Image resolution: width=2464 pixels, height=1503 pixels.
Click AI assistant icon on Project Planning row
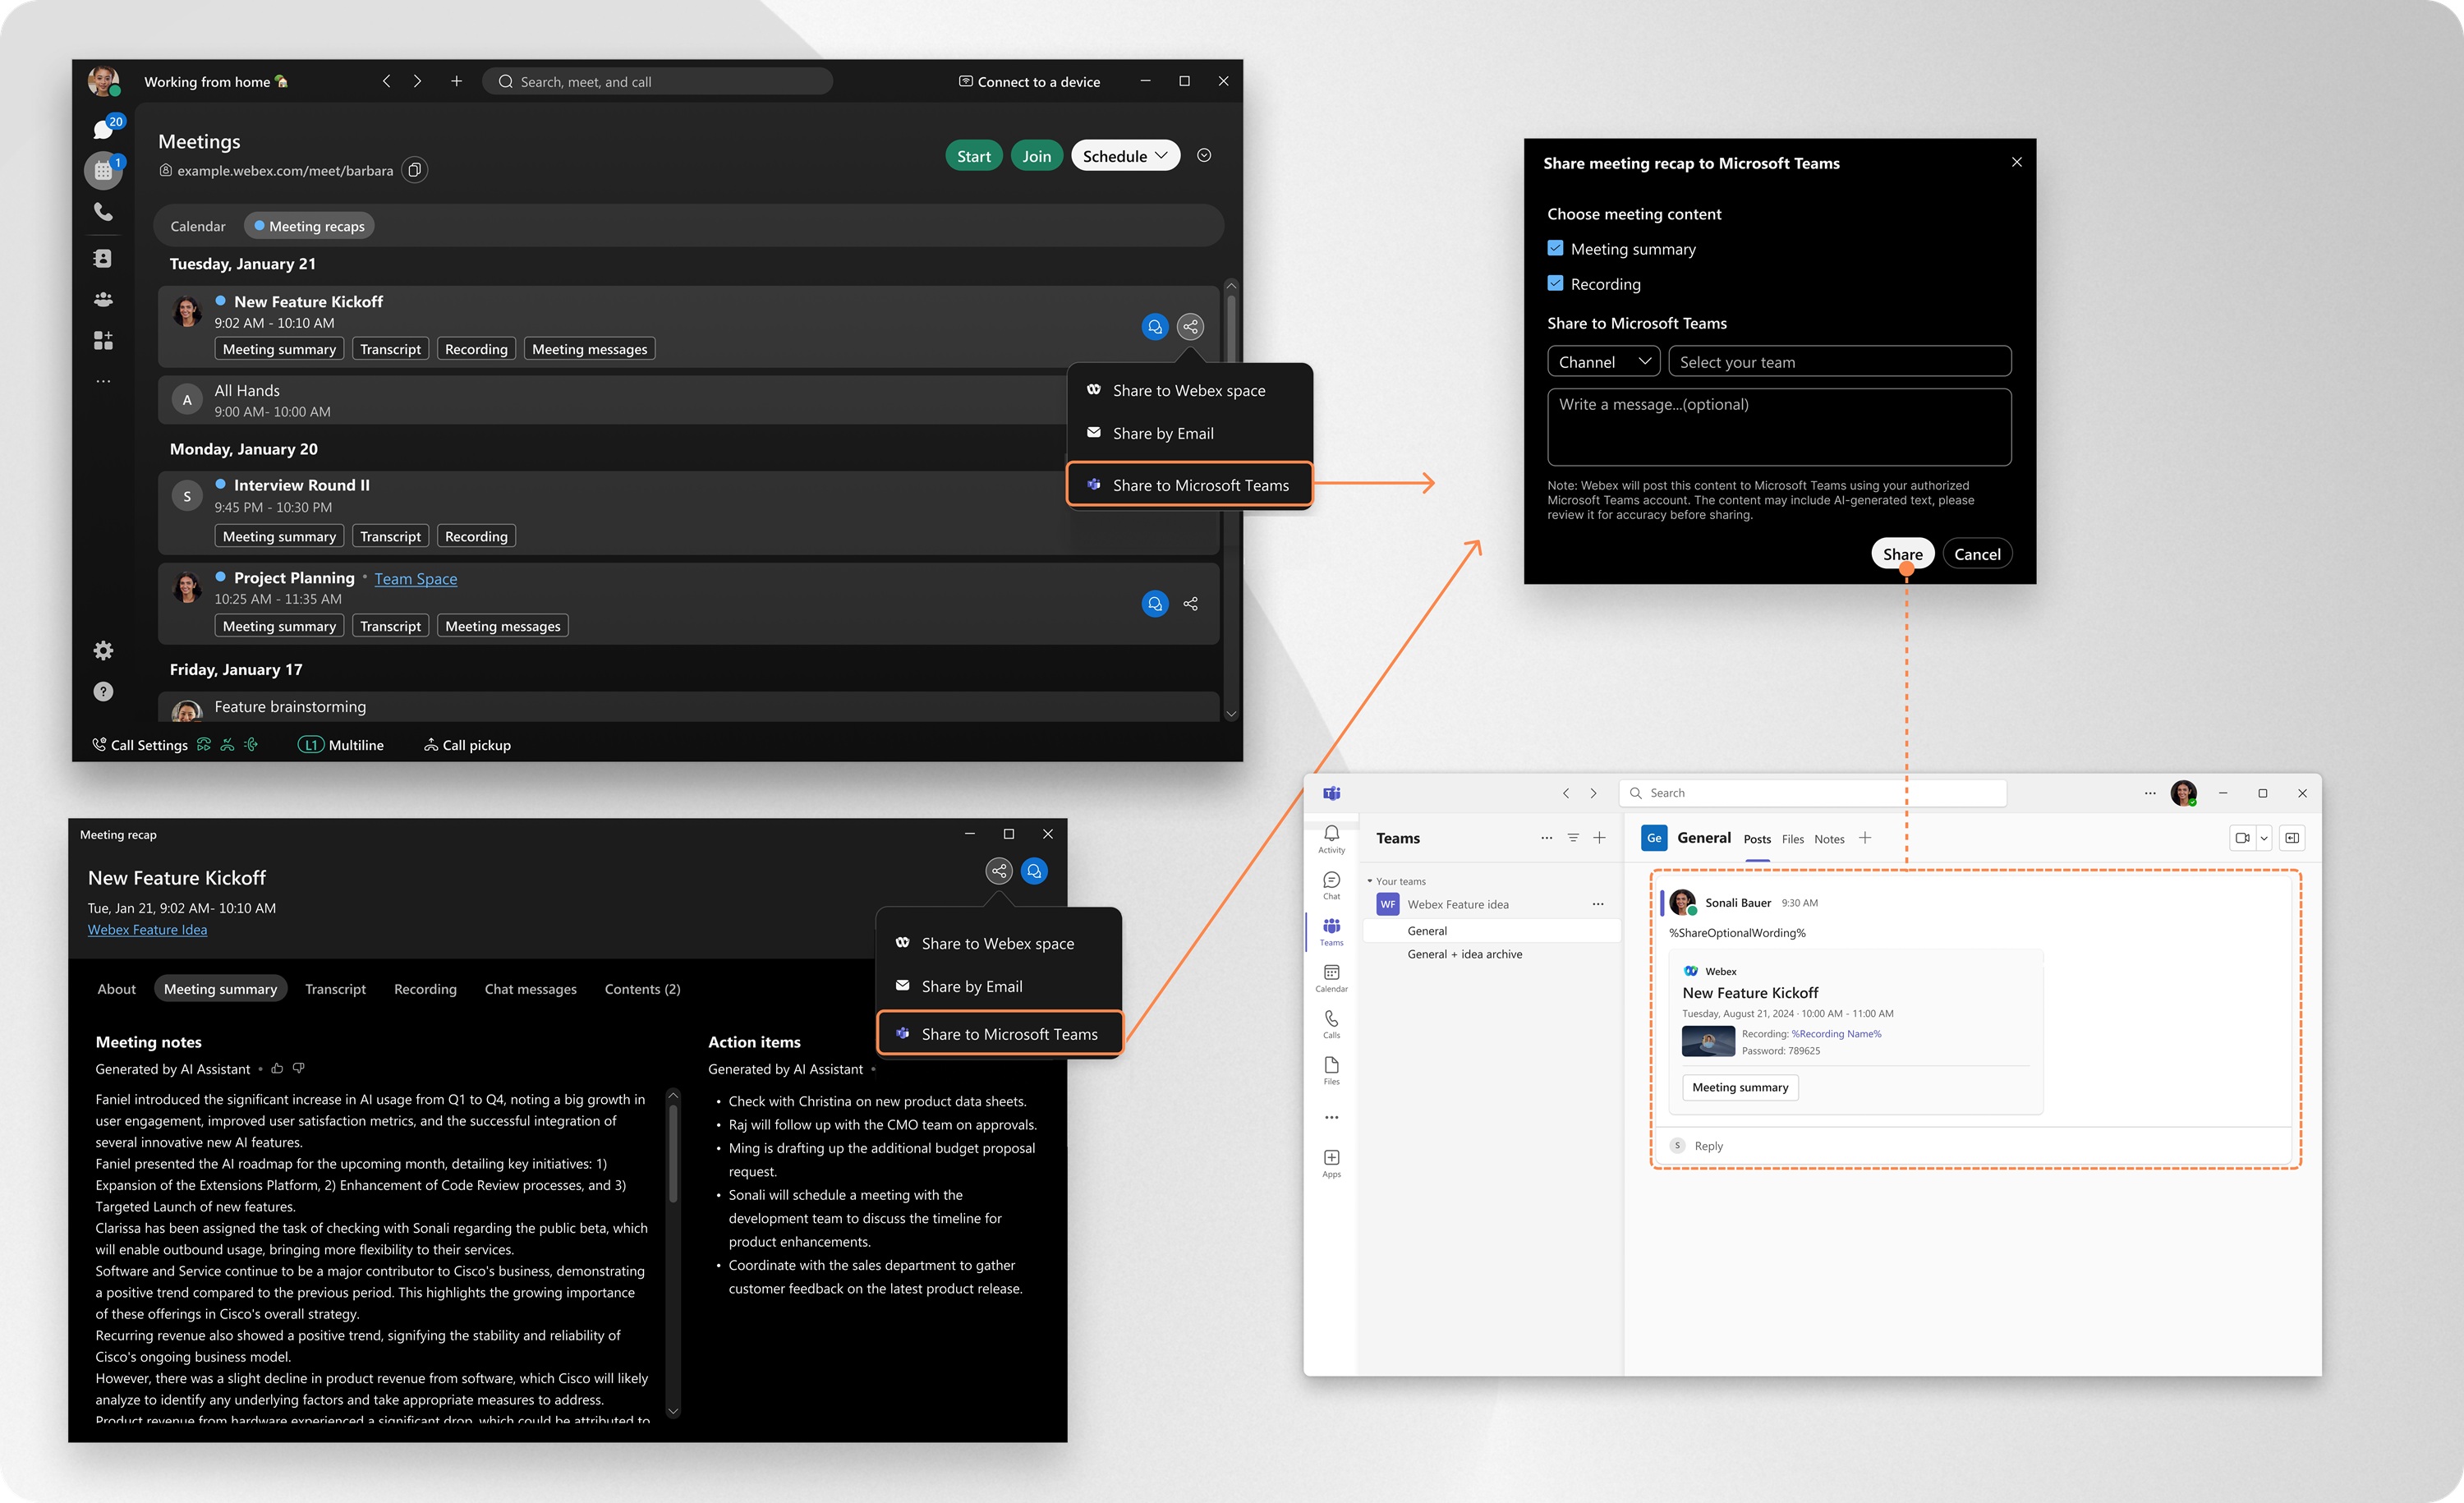coord(1155,604)
